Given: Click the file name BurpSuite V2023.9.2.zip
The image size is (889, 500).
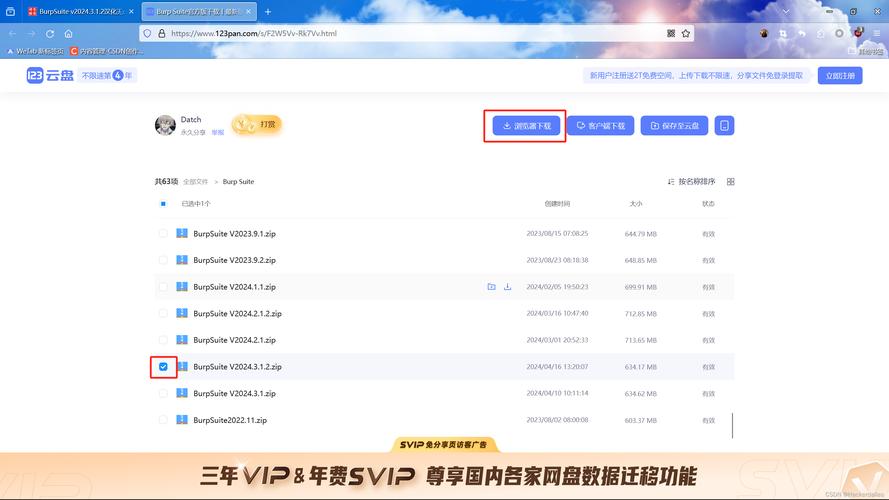Looking at the screenshot, I should click(x=234, y=260).
